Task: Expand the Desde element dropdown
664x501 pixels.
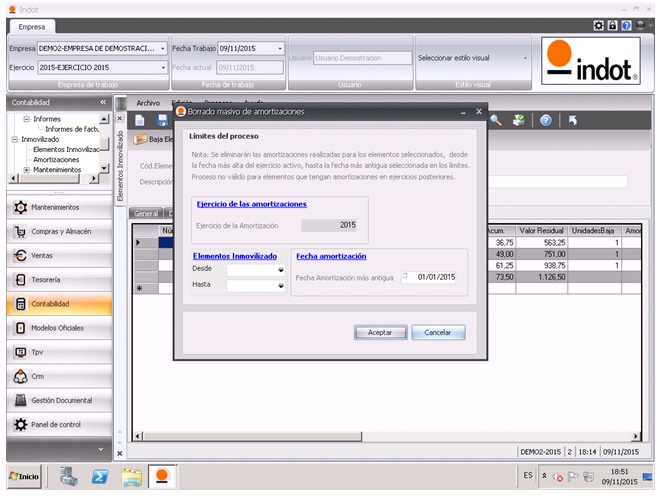Action: pos(281,270)
